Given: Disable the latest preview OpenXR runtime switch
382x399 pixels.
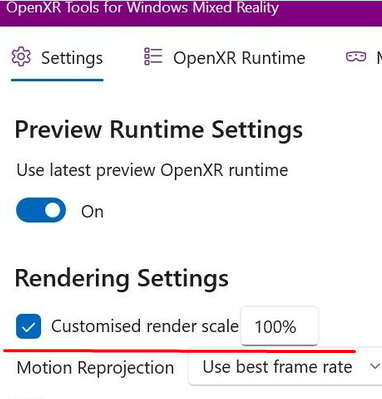Looking at the screenshot, I should (x=41, y=210).
